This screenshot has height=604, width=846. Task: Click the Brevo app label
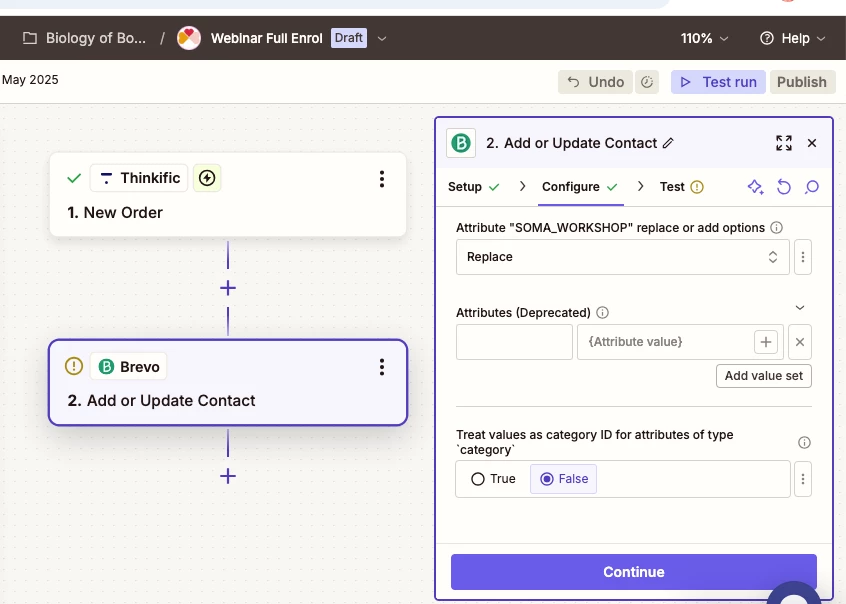pos(129,367)
